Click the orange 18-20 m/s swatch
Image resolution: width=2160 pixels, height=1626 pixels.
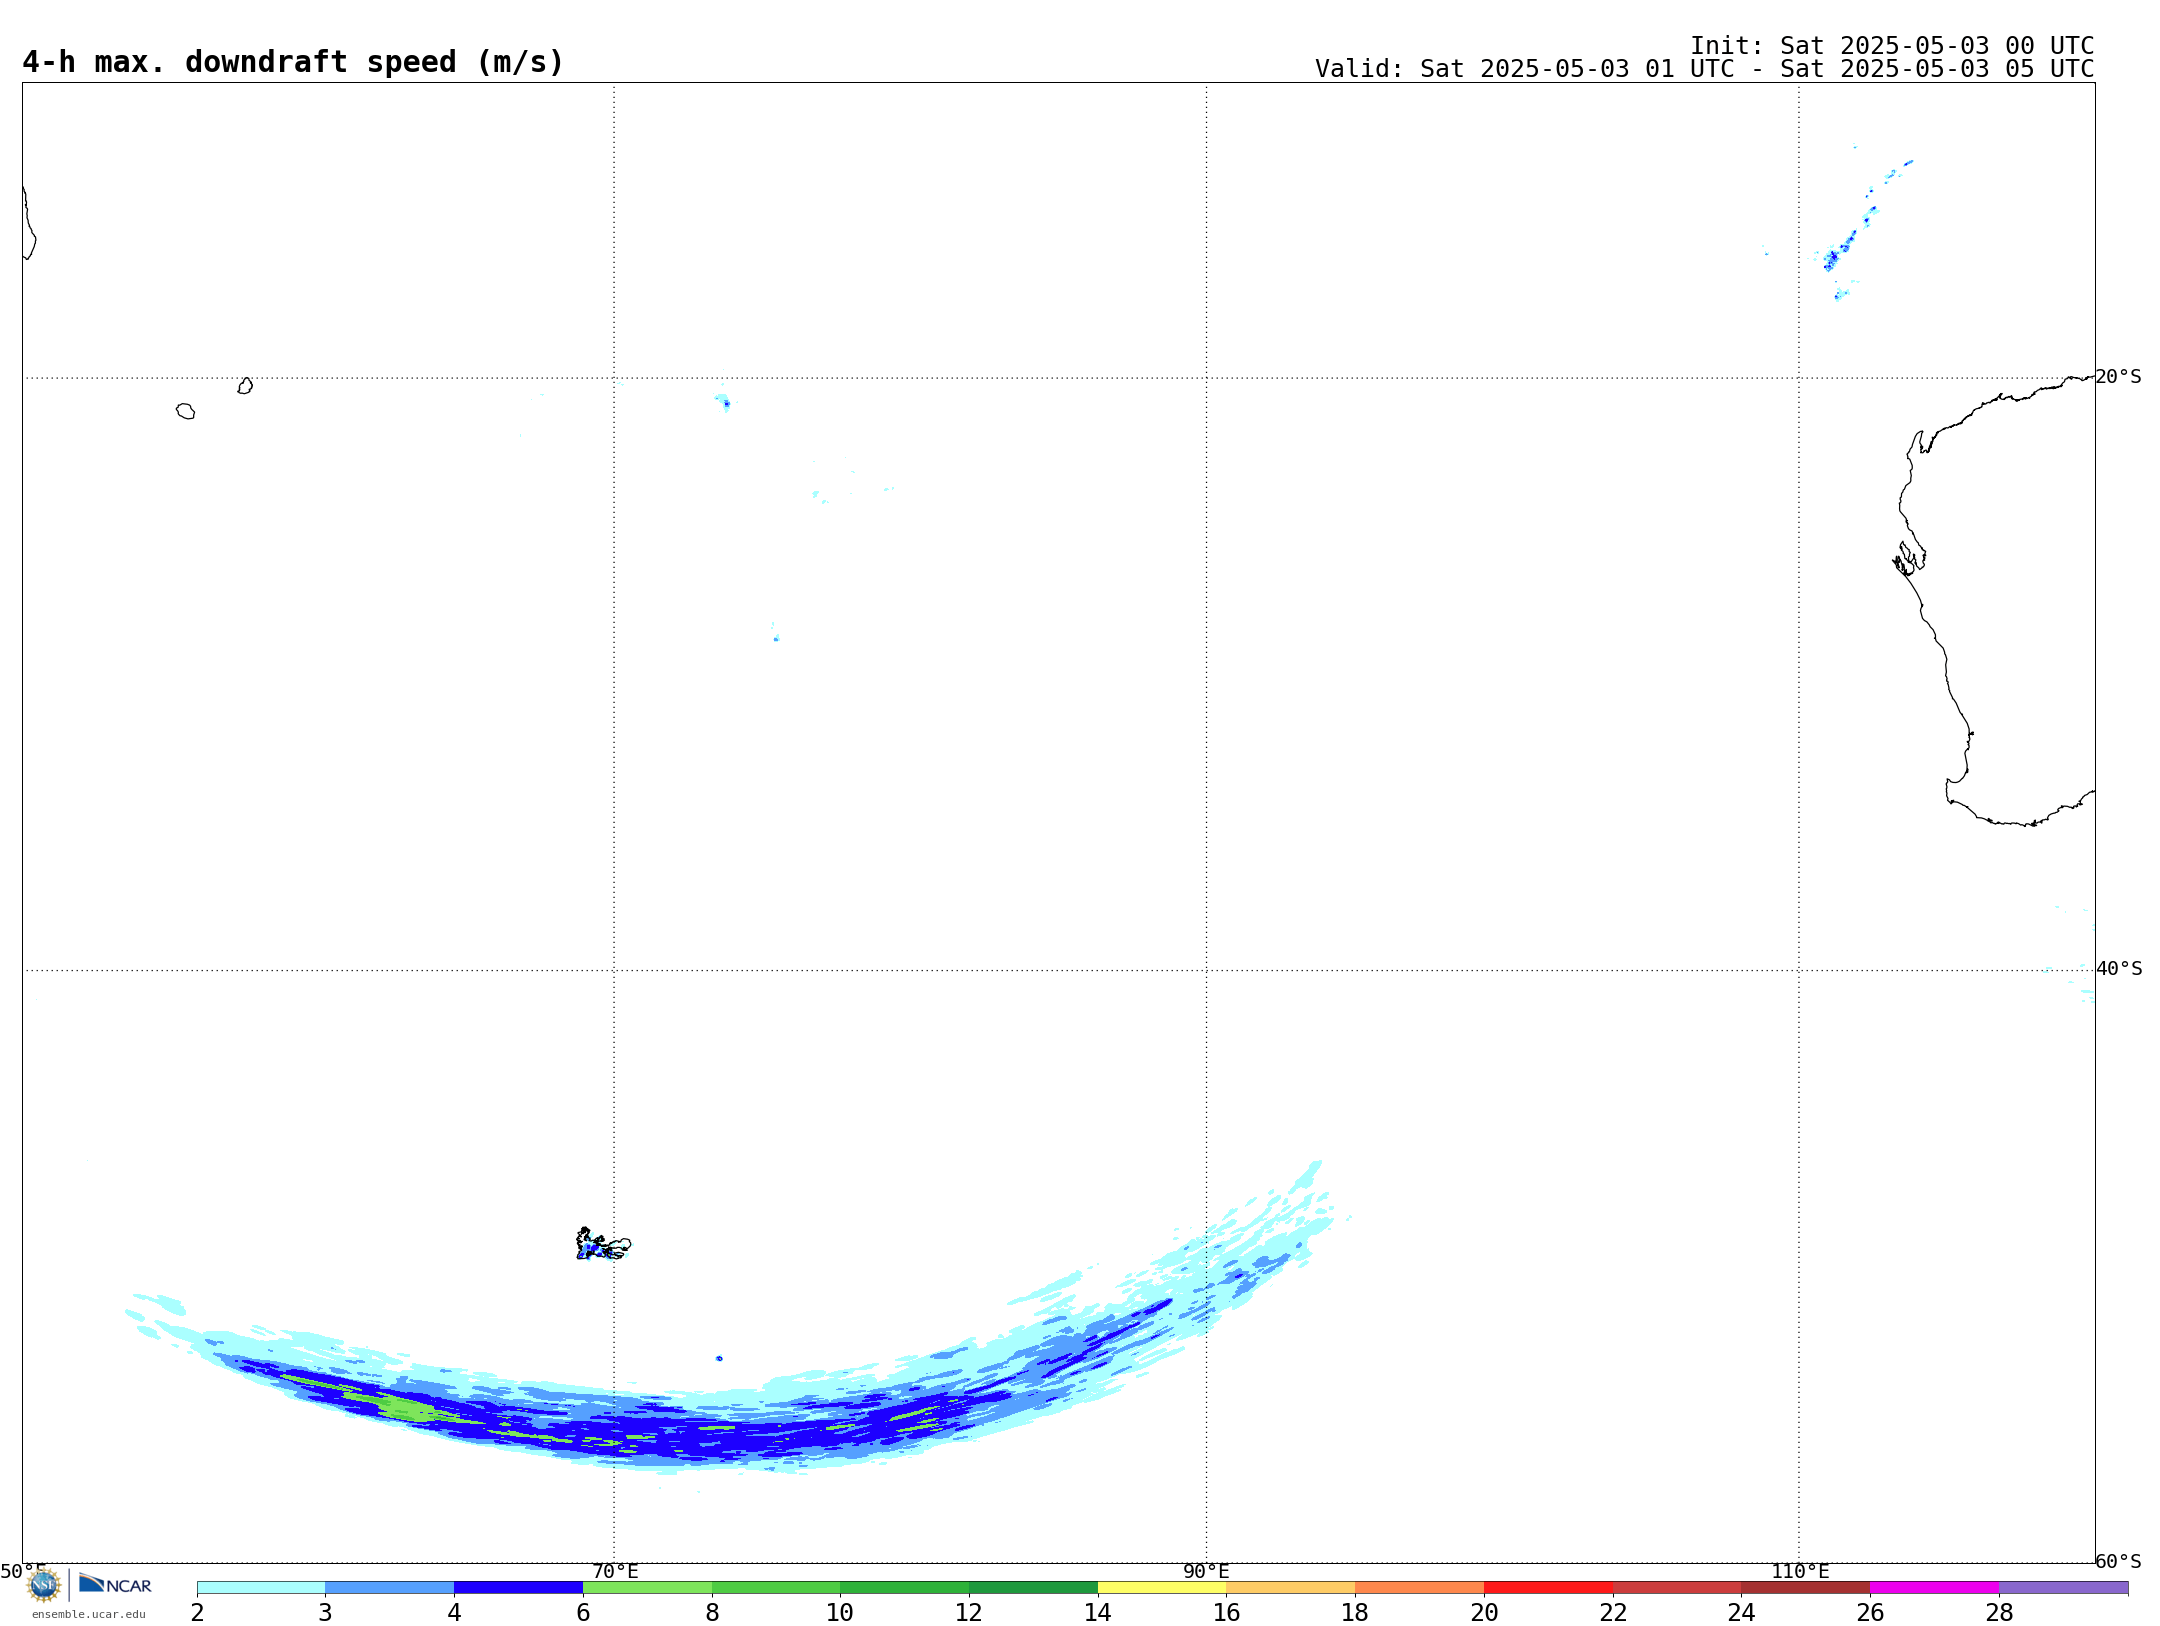pos(1419,1588)
